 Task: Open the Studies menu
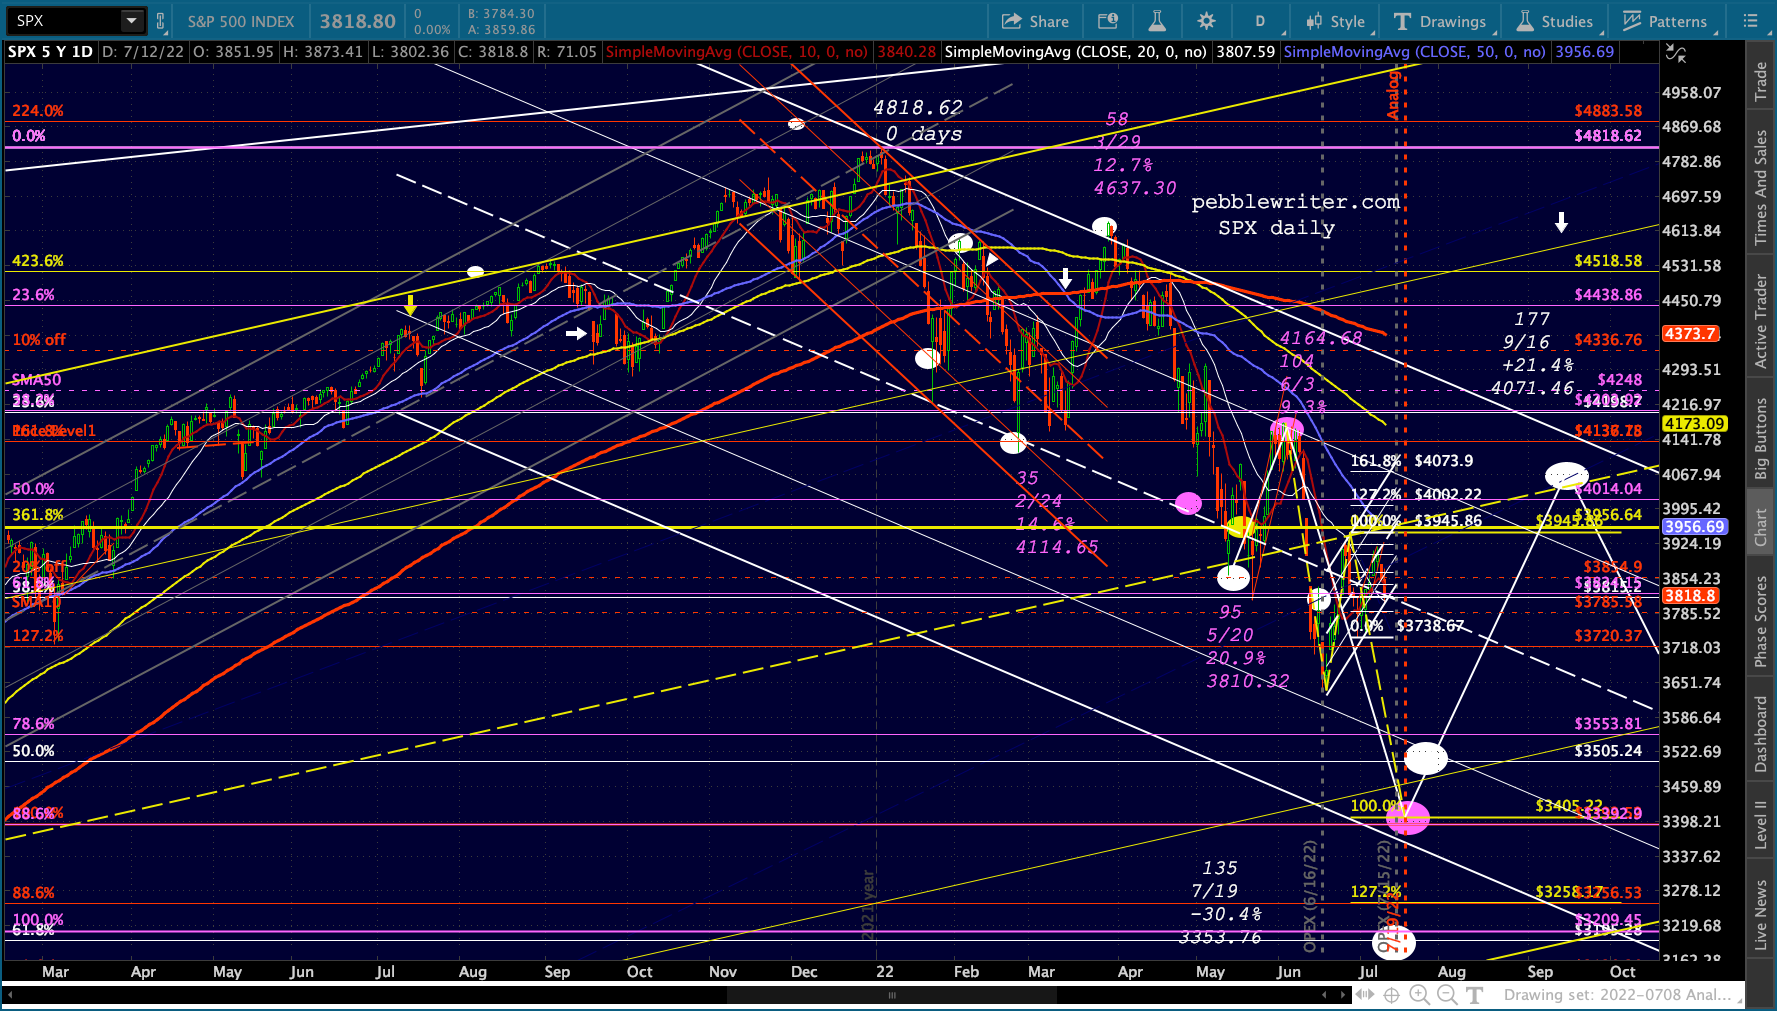click(x=1555, y=21)
